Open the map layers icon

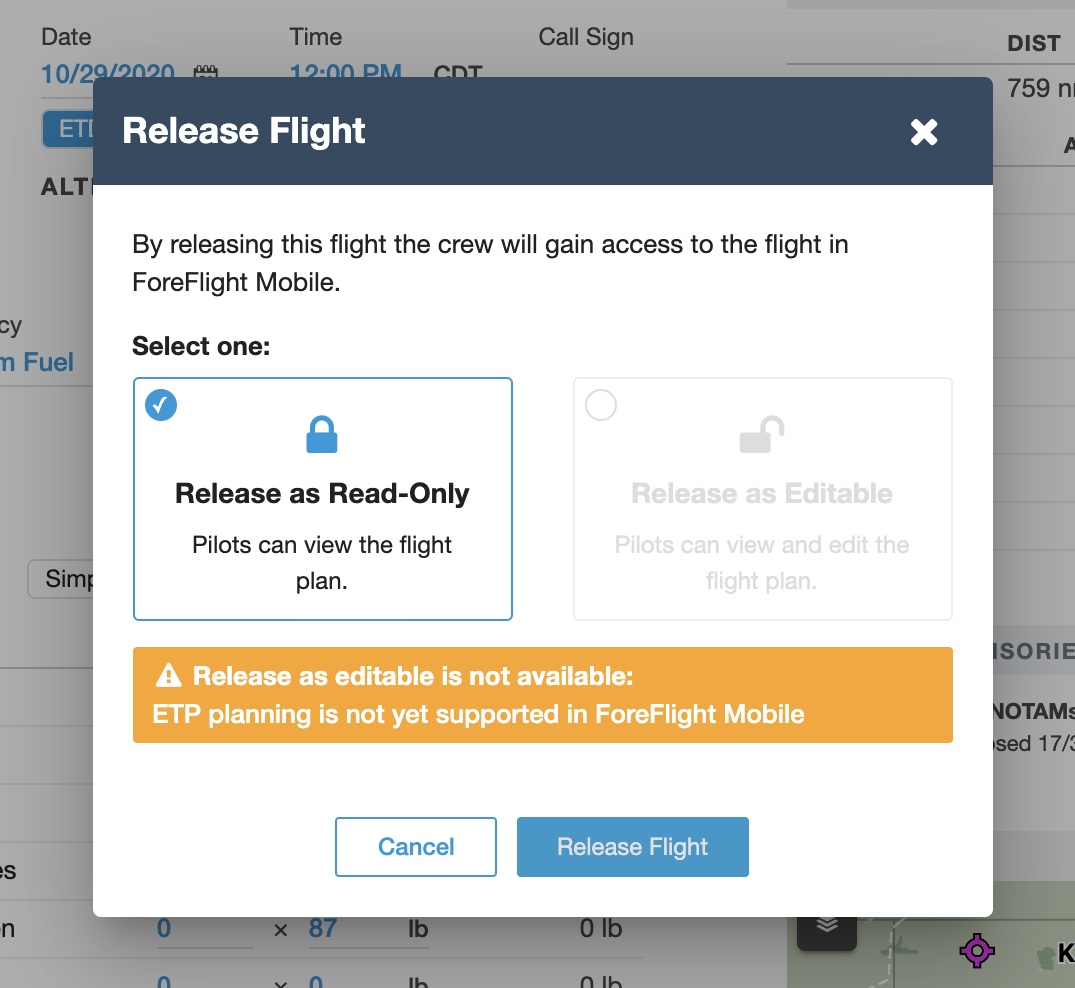[827, 924]
